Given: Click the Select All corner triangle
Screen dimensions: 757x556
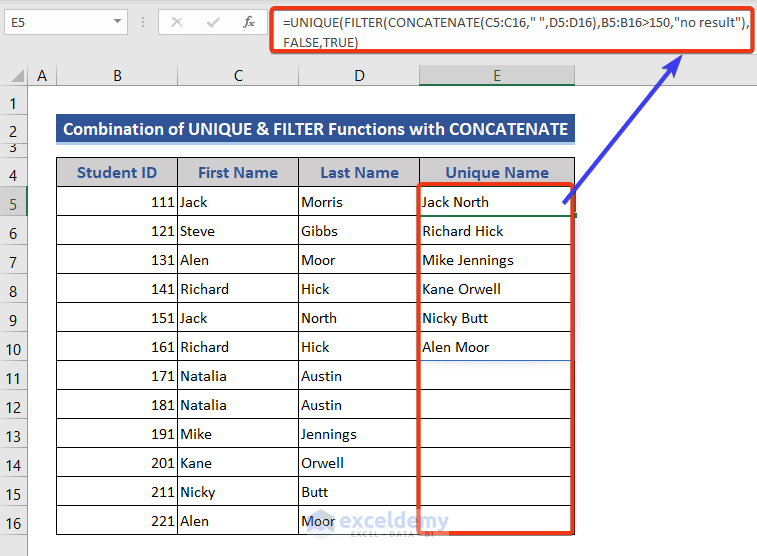Looking at the screenshot, I should 17,76.
